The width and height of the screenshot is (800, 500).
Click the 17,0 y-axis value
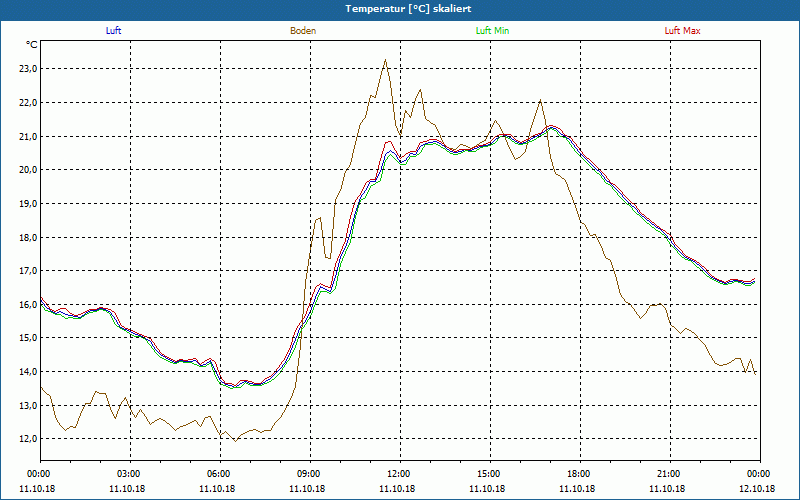point(27,271)
